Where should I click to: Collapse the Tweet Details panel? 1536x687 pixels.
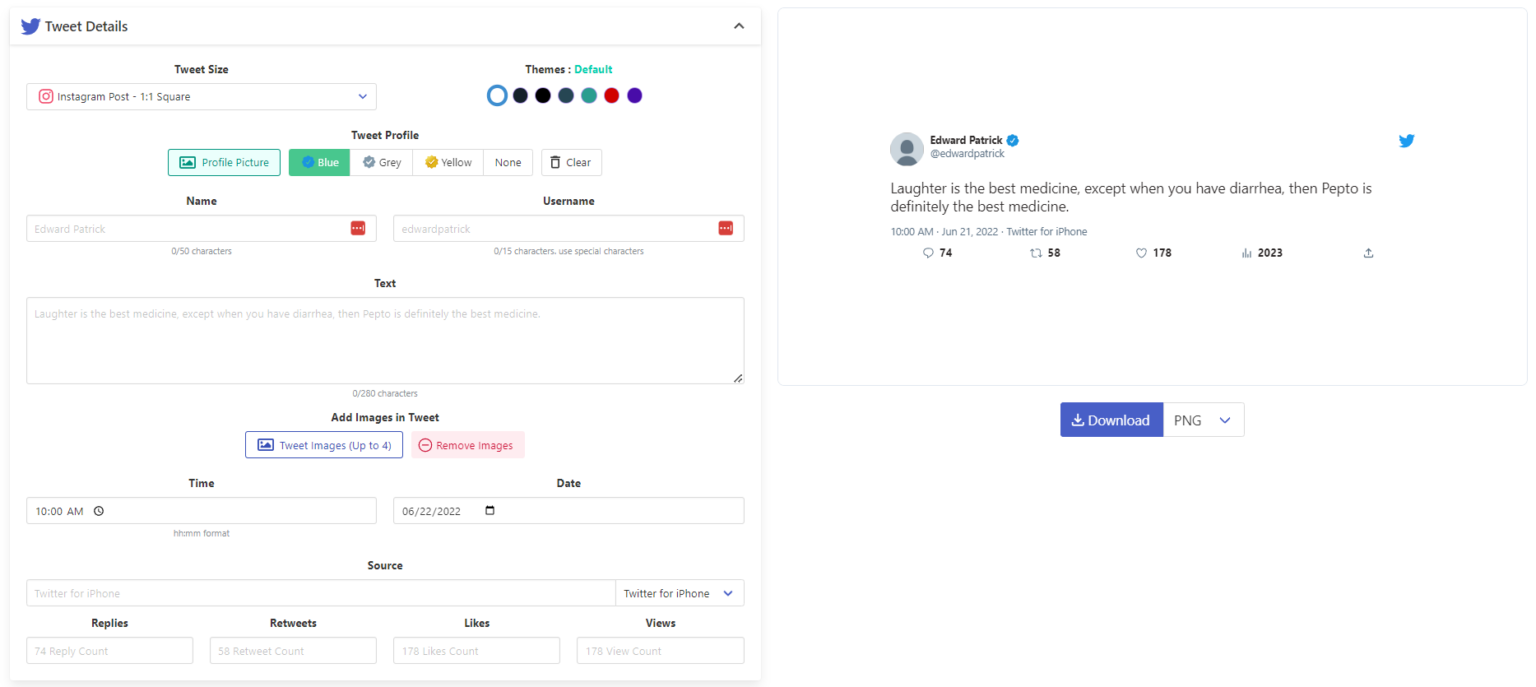tap(738, 26)
